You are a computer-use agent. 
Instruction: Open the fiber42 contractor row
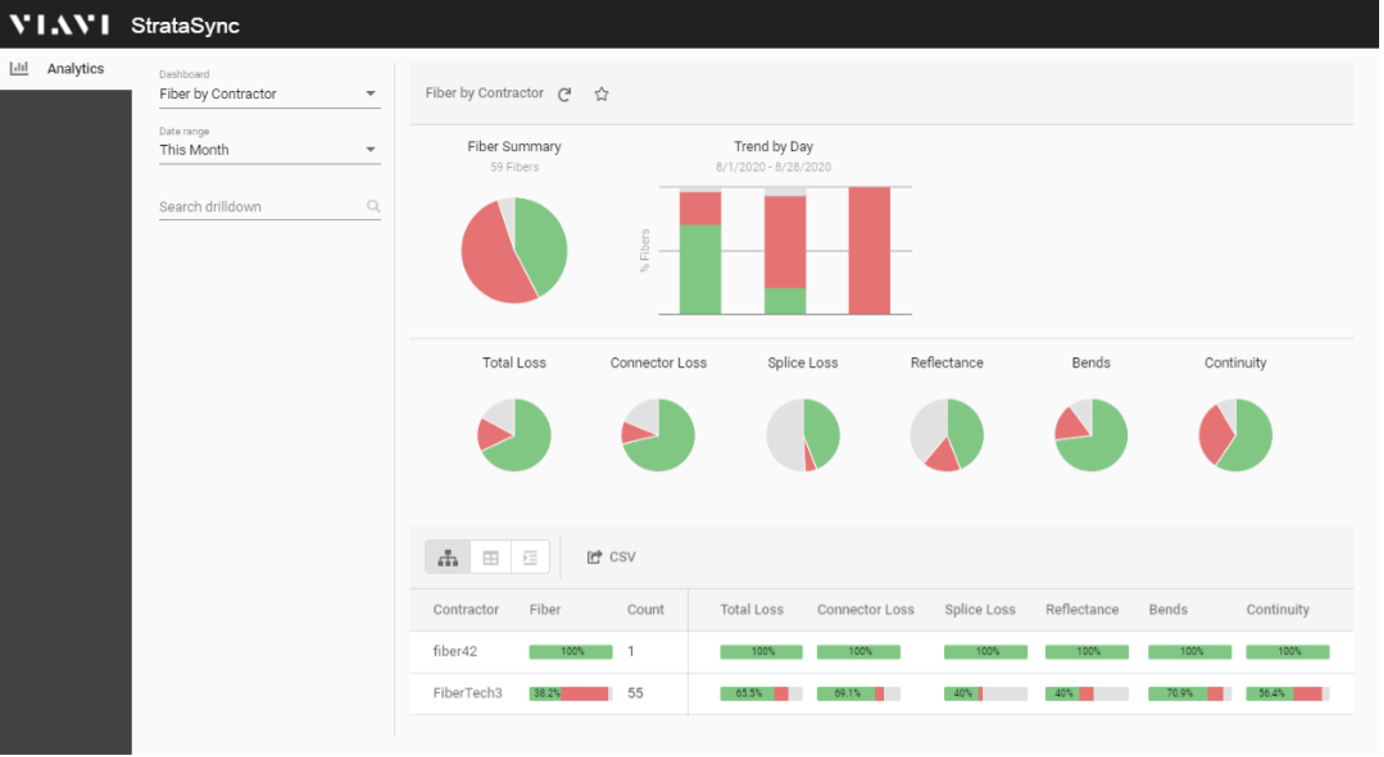[x=455, y=652]
